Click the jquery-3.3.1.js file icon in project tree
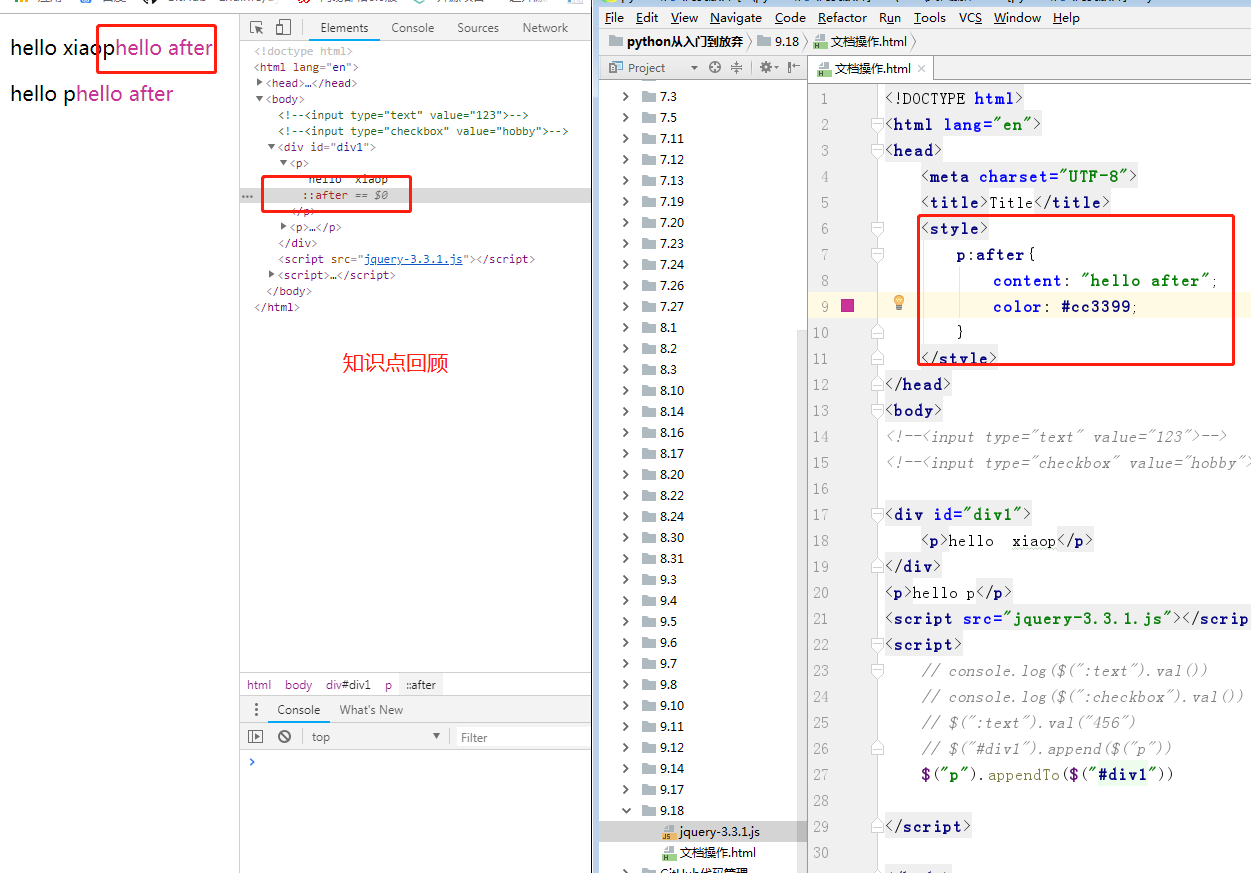The height and width of the screenshot is (873, 1251). [x=669, y=832]
